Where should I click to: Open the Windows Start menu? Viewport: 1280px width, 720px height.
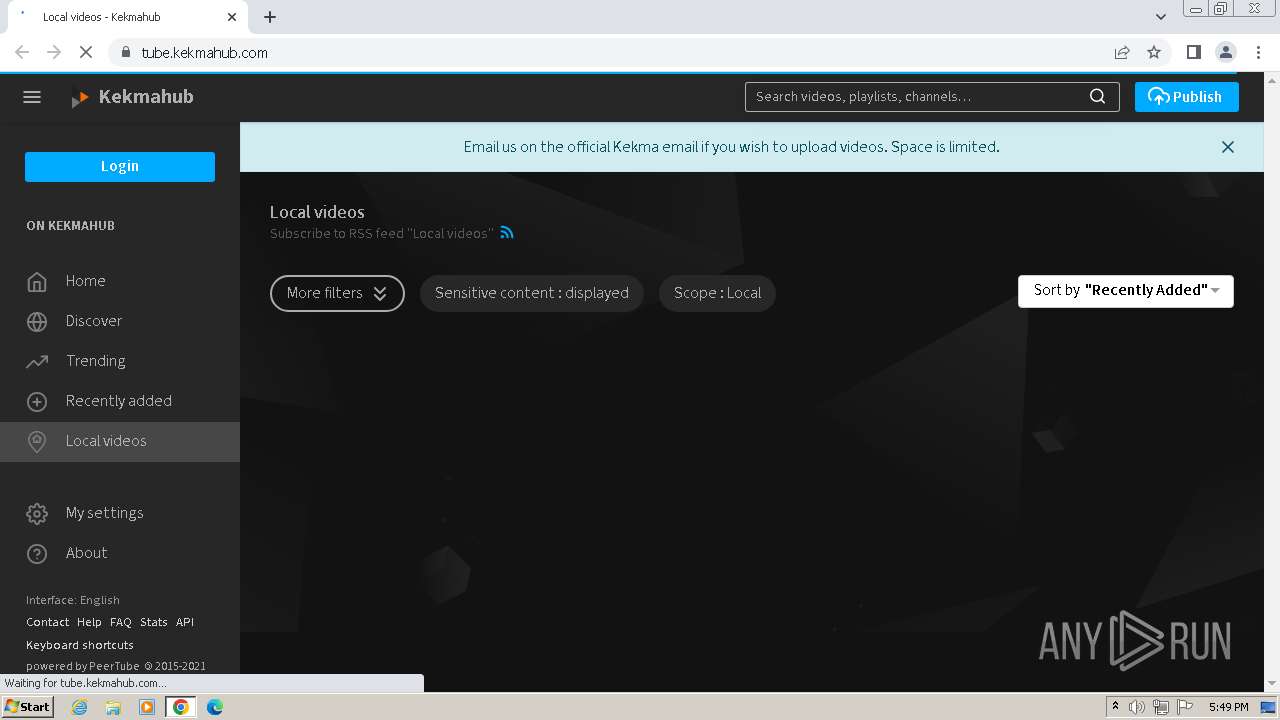[x=28, y=707]
